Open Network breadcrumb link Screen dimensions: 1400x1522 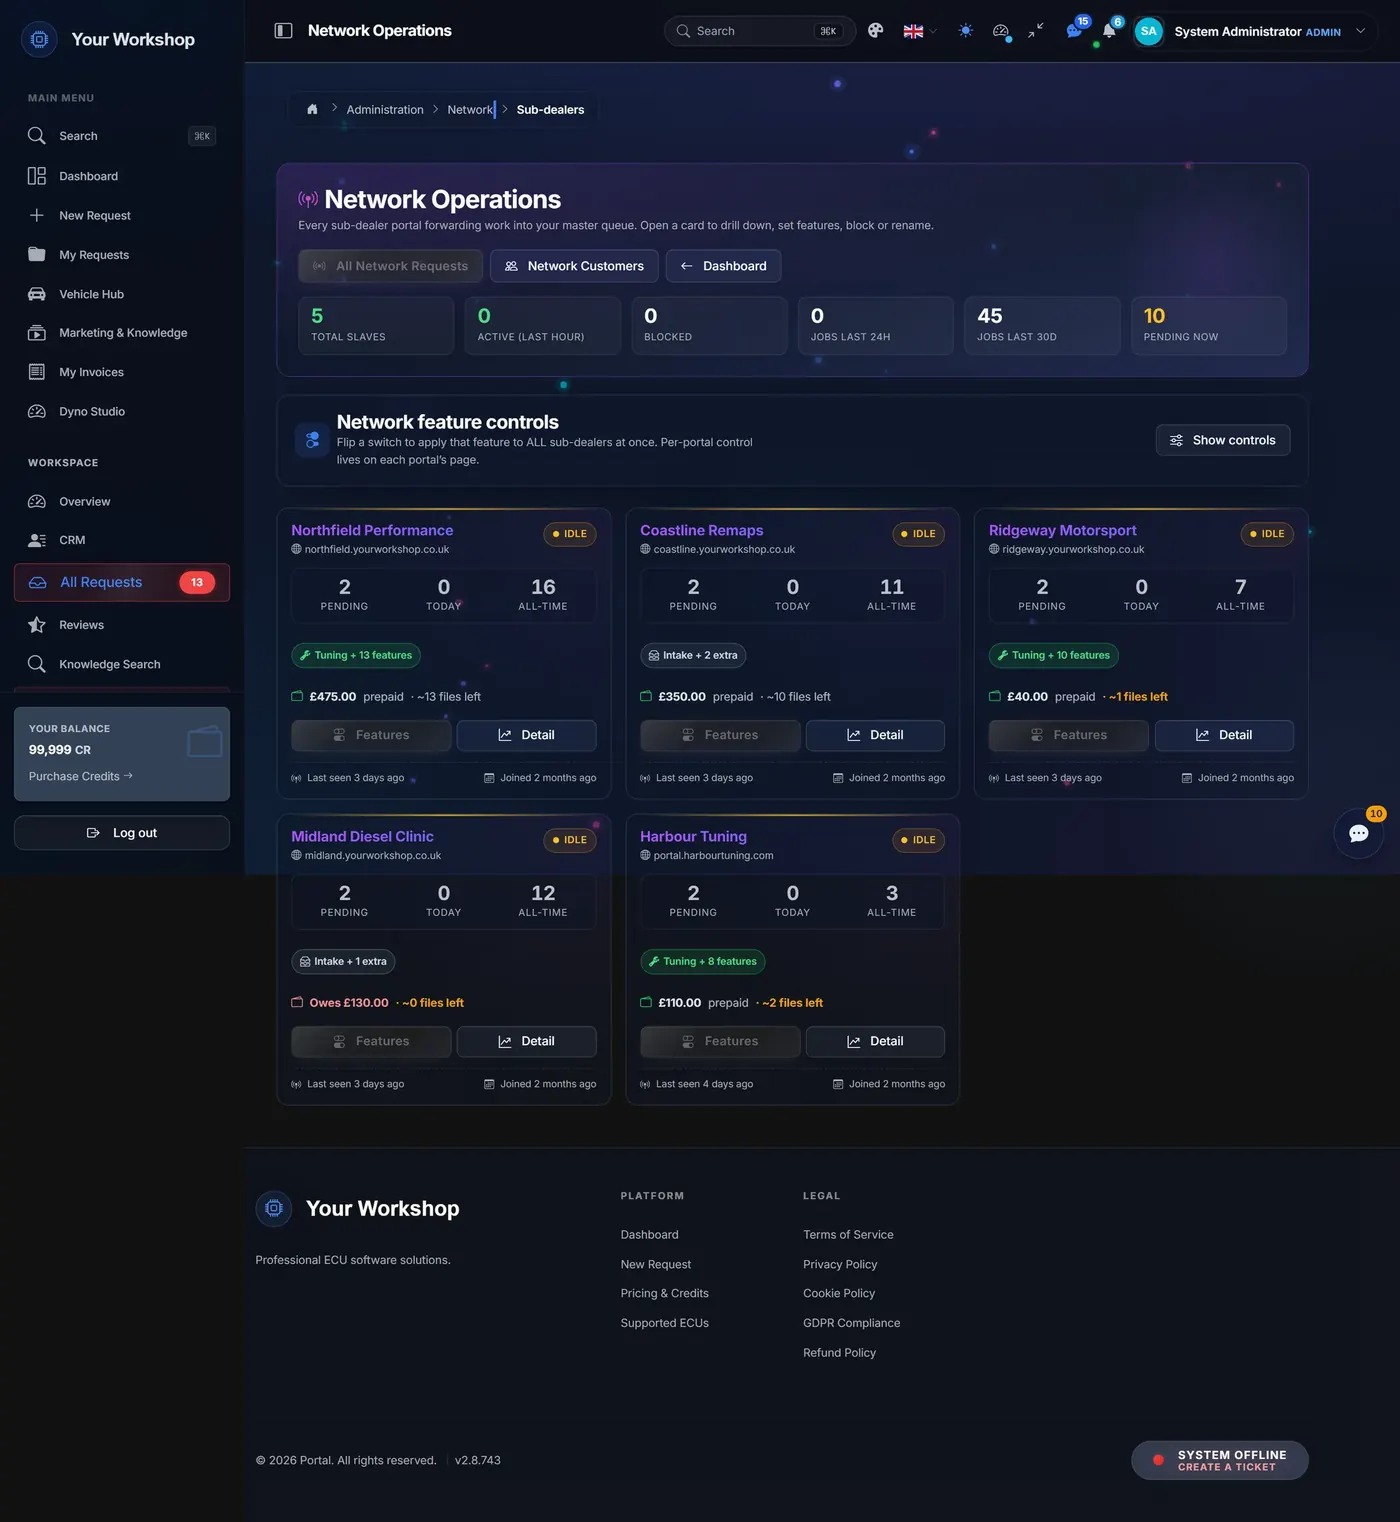click(x=470, y=110)
